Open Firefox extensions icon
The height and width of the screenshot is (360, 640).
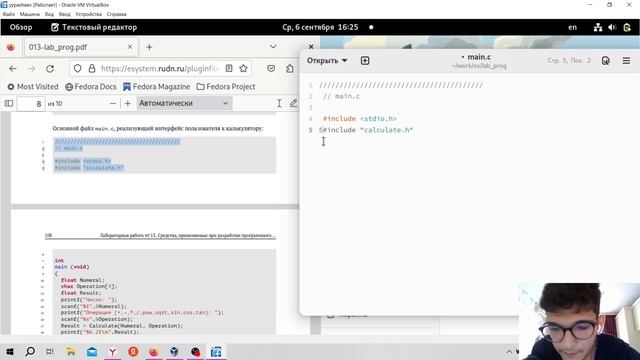pyautogui.click(x=290, y=69)
